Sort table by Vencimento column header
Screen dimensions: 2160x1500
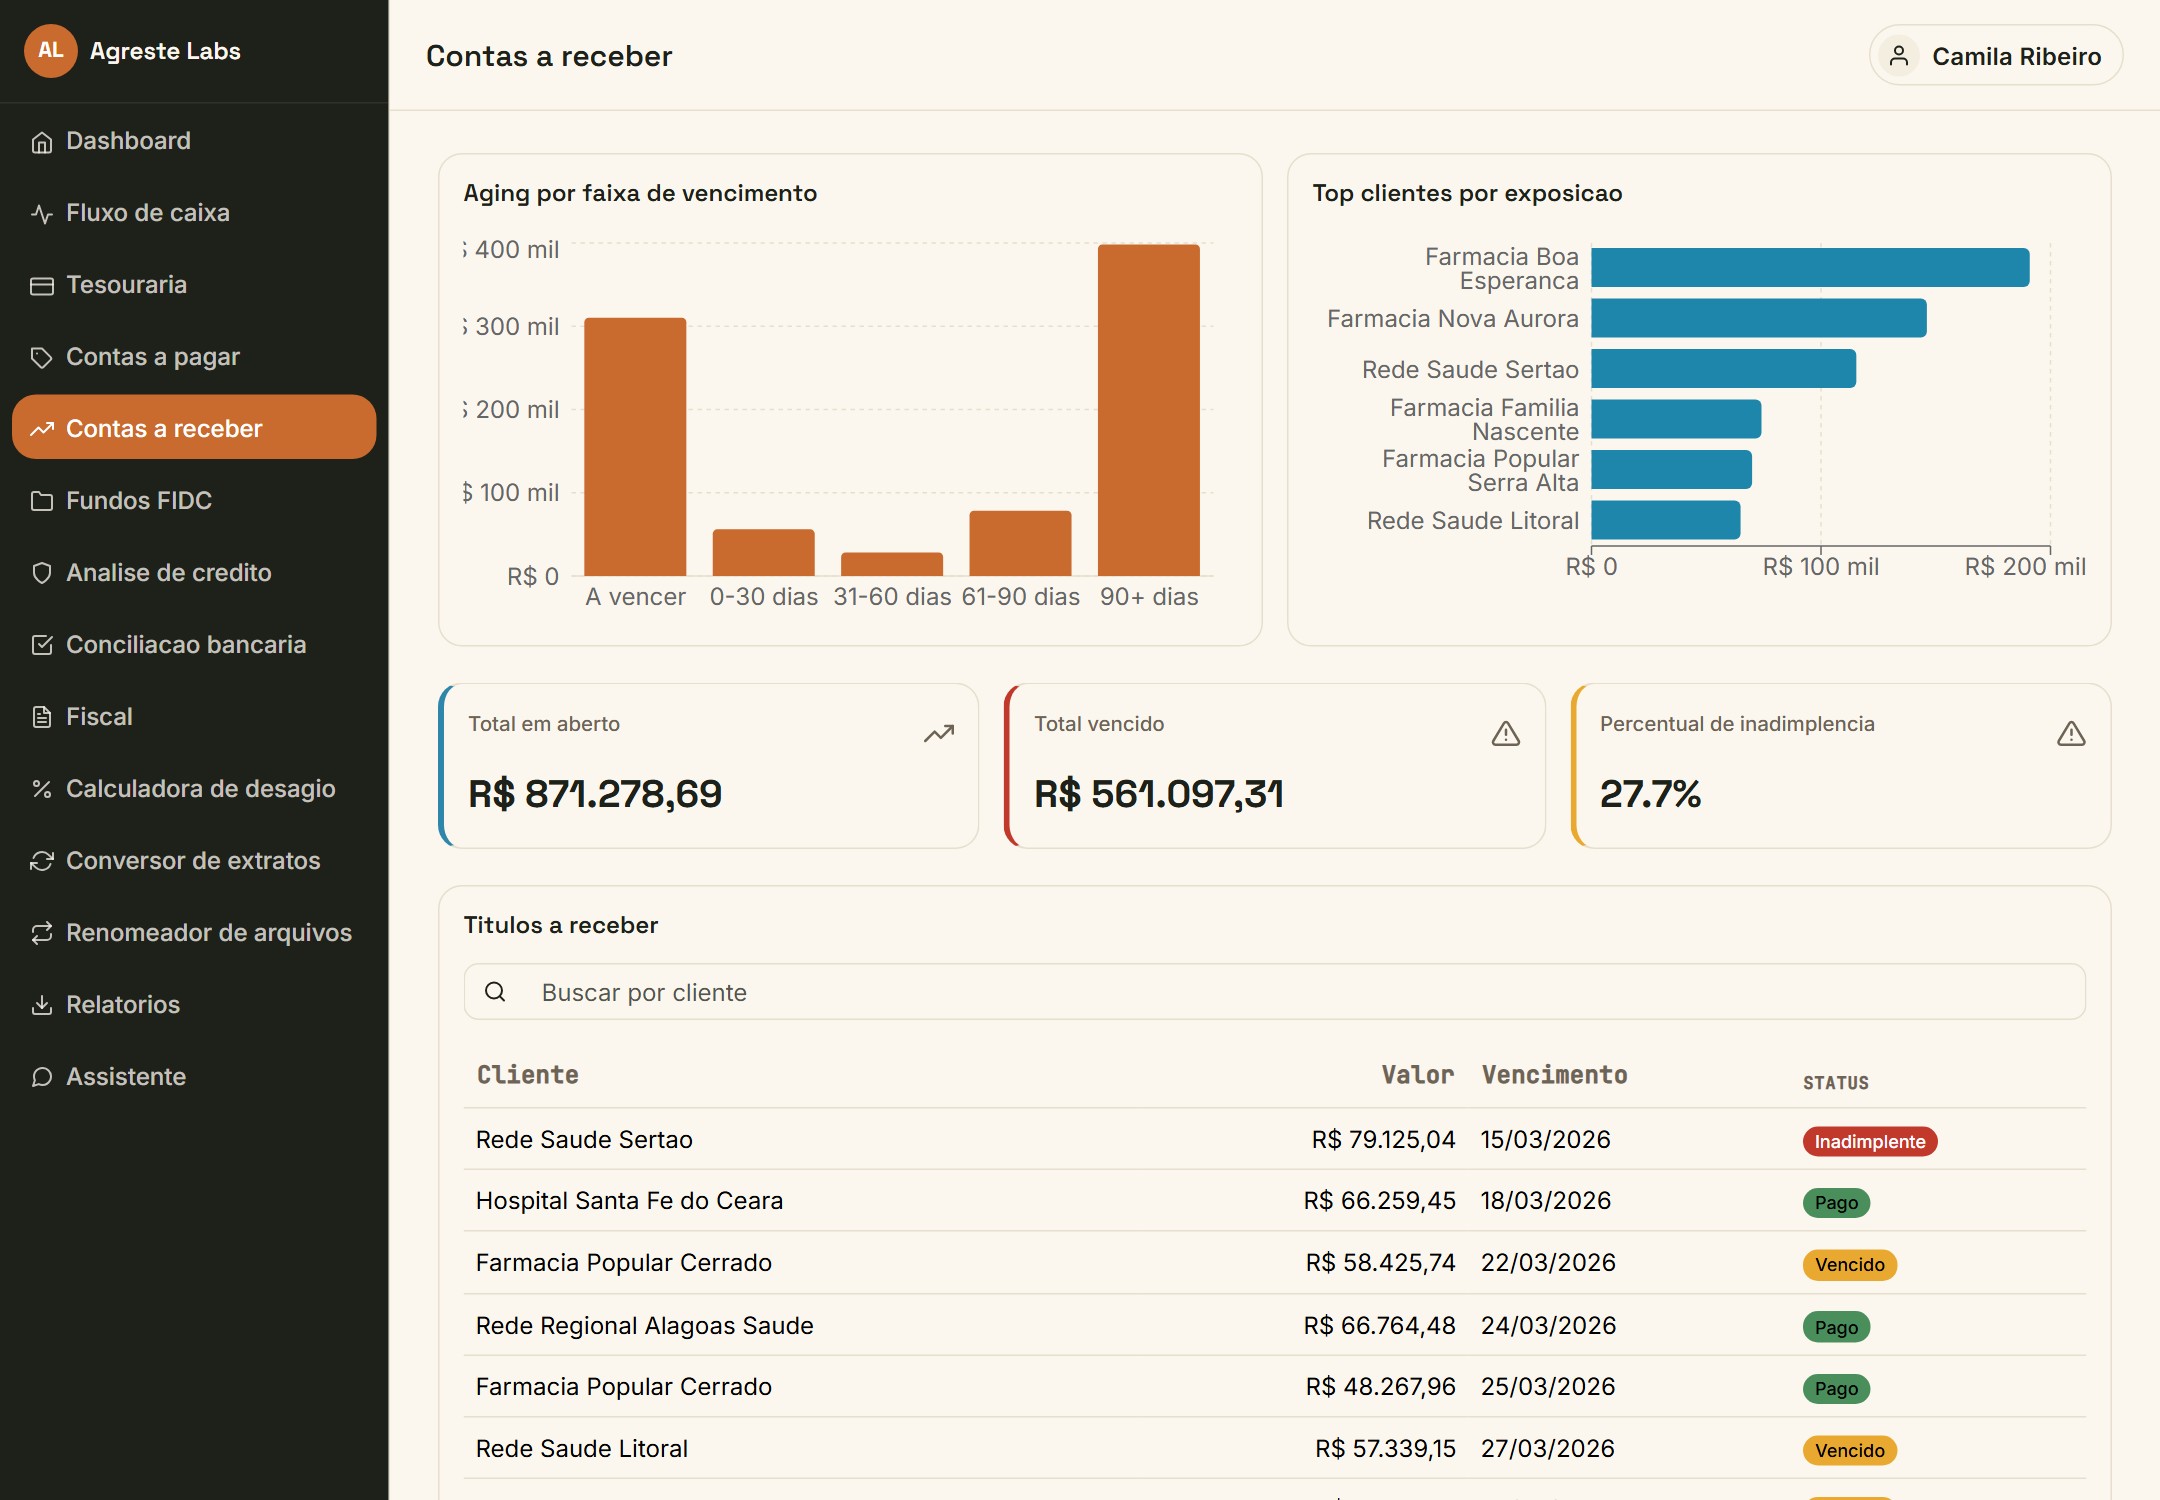(1554, 1075)
